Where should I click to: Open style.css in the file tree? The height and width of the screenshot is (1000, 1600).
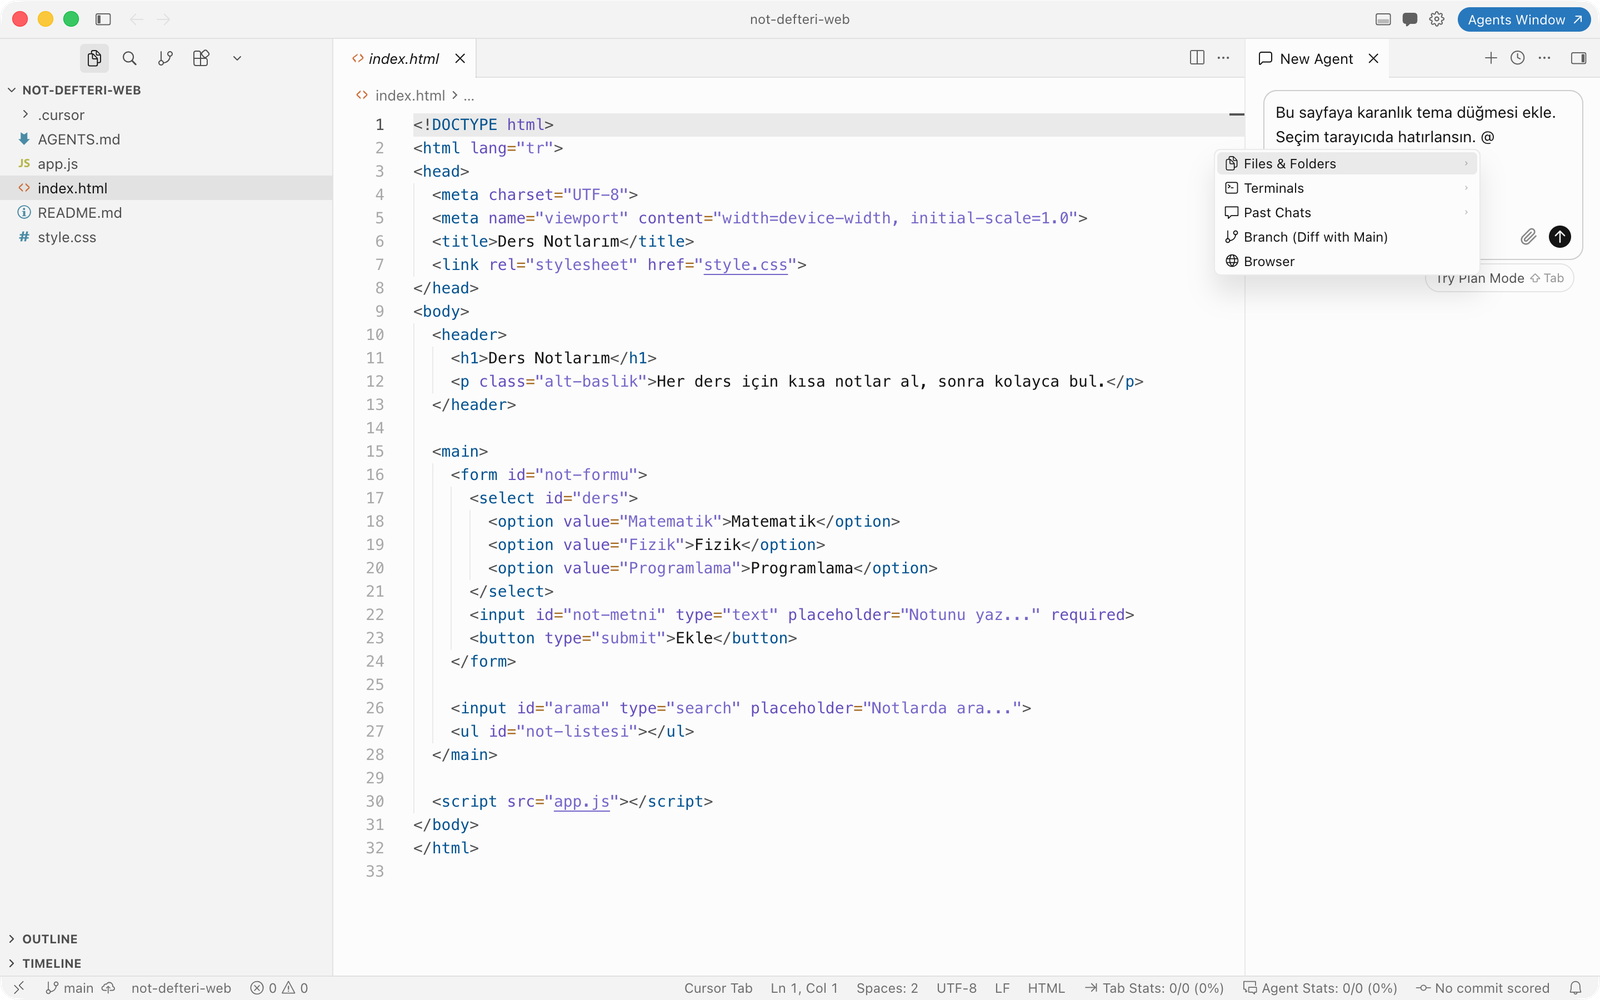pos(166,237)
